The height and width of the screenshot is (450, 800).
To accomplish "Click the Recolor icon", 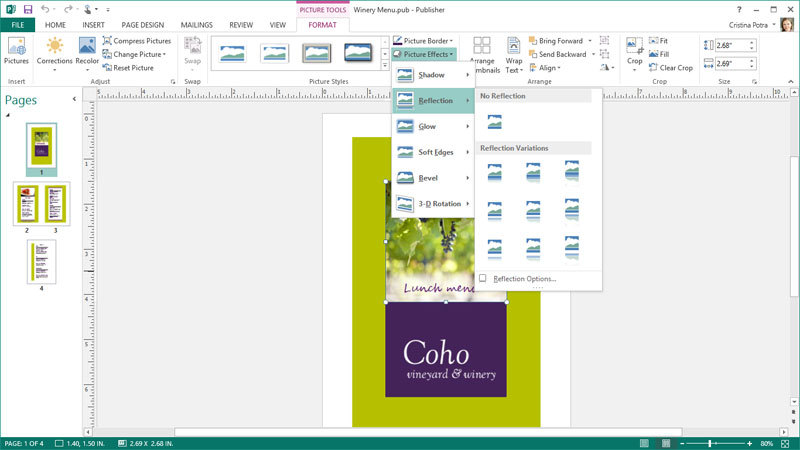I will tap(87, 50).
